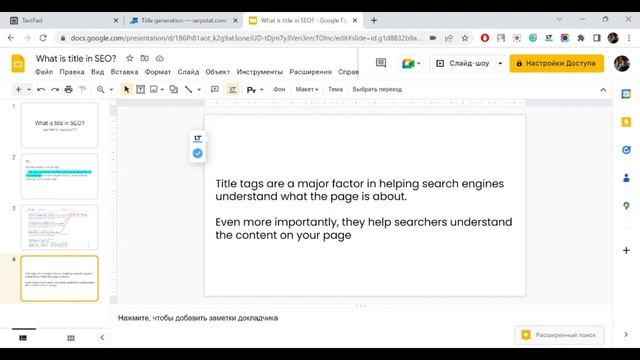Viewport: 640px width, 360px height.
Task: Print the presentation with the printer icon
Action: (x=68, y=89)
